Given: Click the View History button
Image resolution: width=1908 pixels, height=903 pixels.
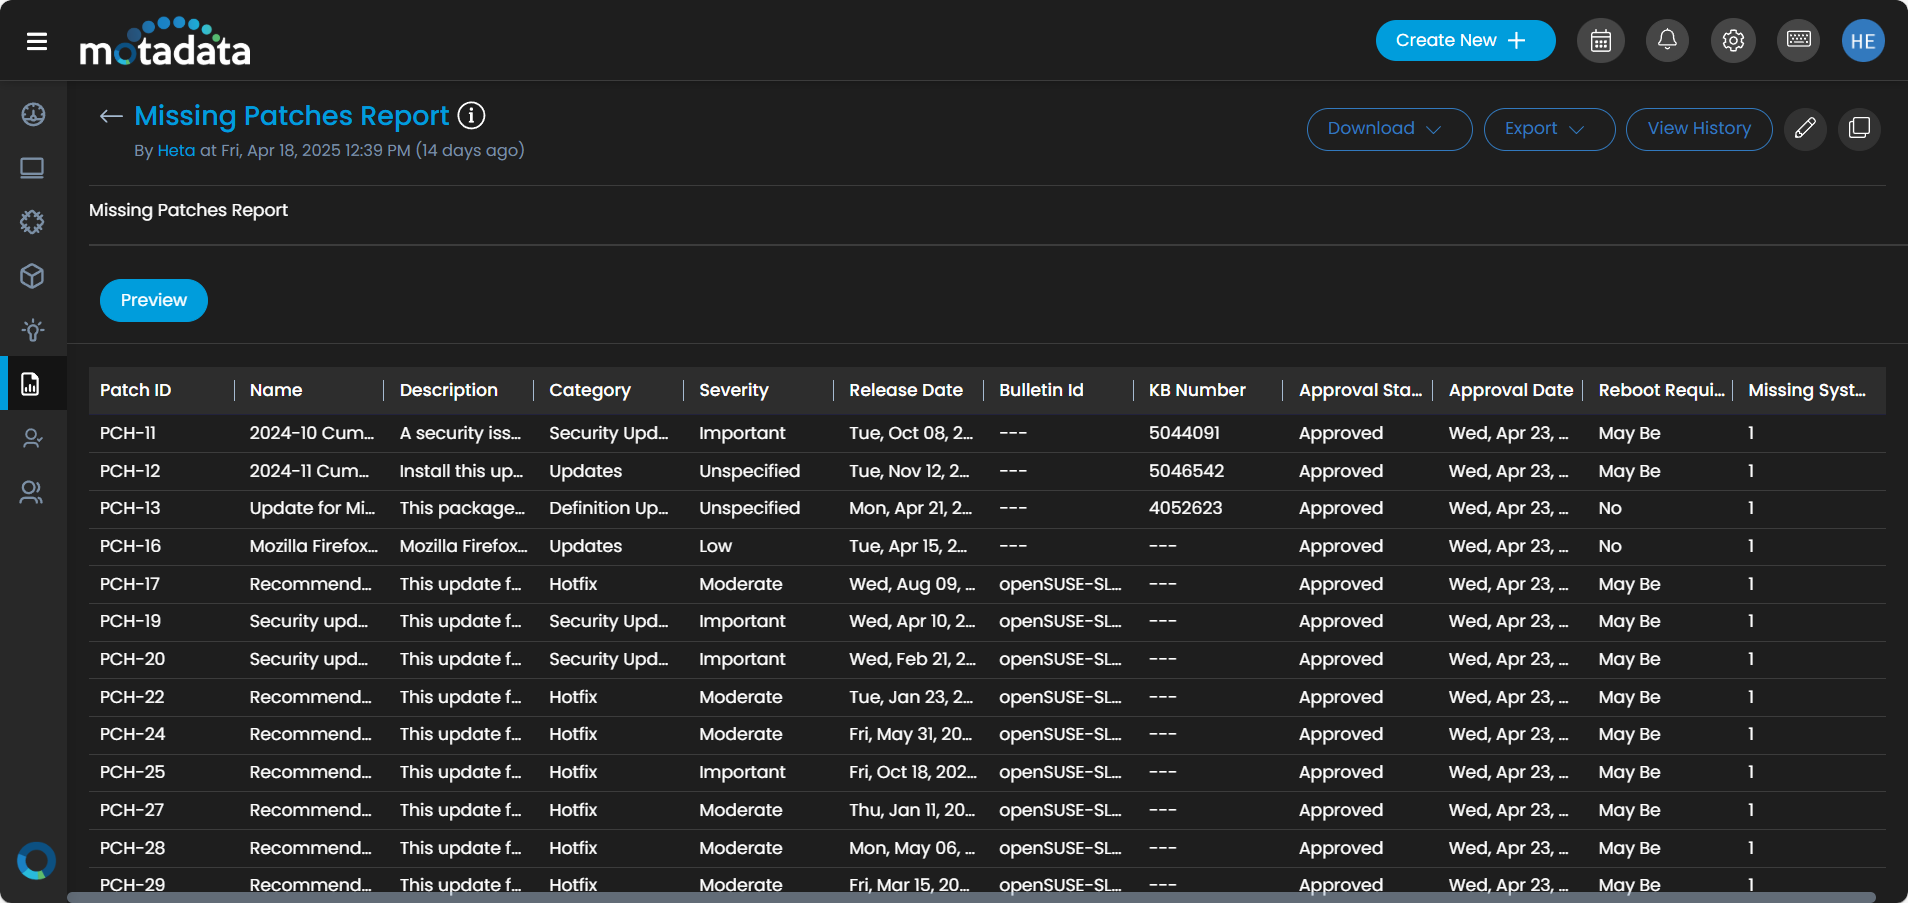Looking at the screenshot, I should click(x=1699, y=129).
